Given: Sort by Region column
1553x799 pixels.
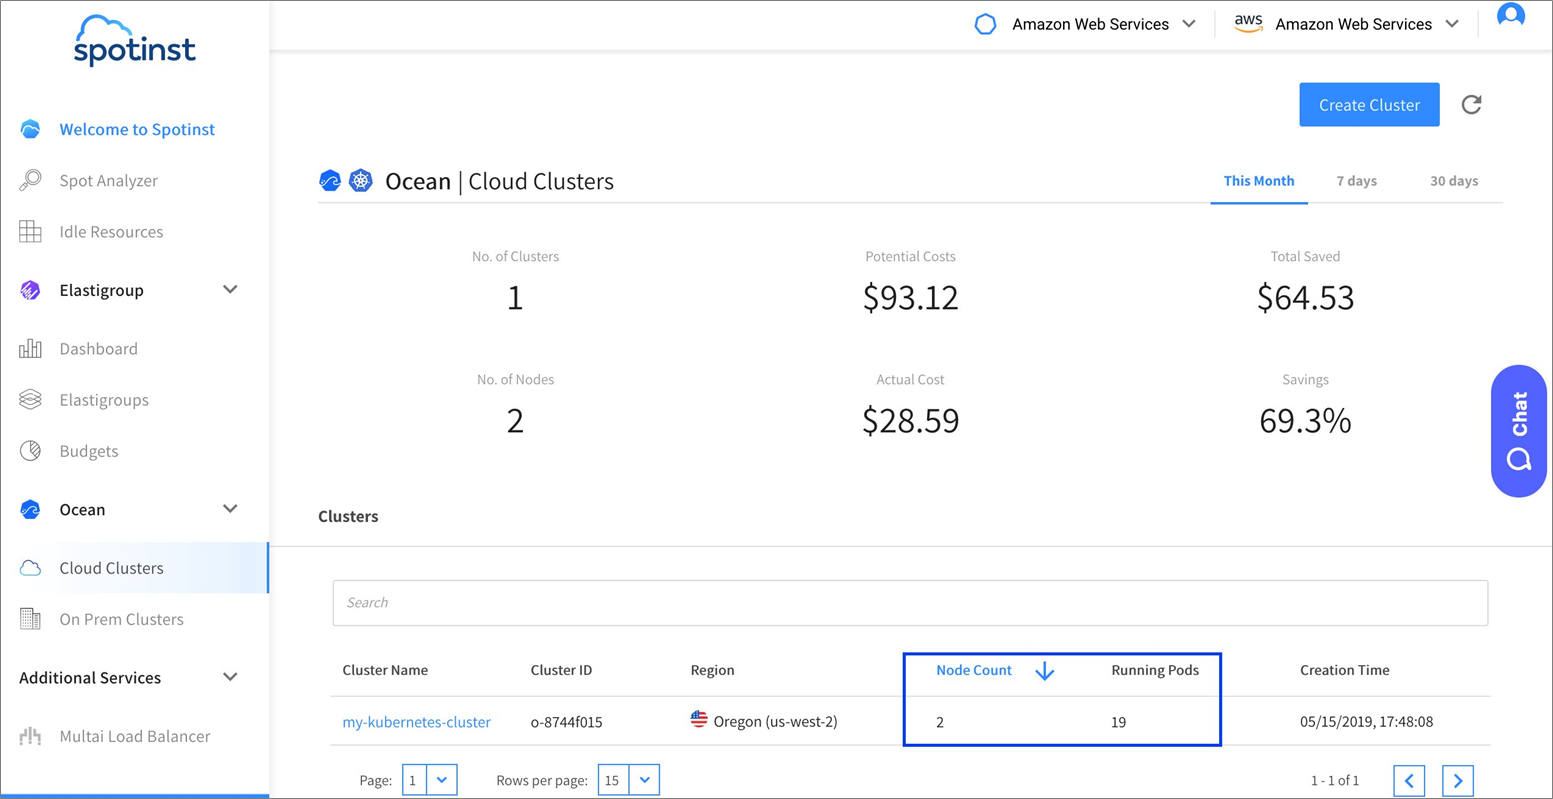Looking at the screenshot, I should coord(712,670).
